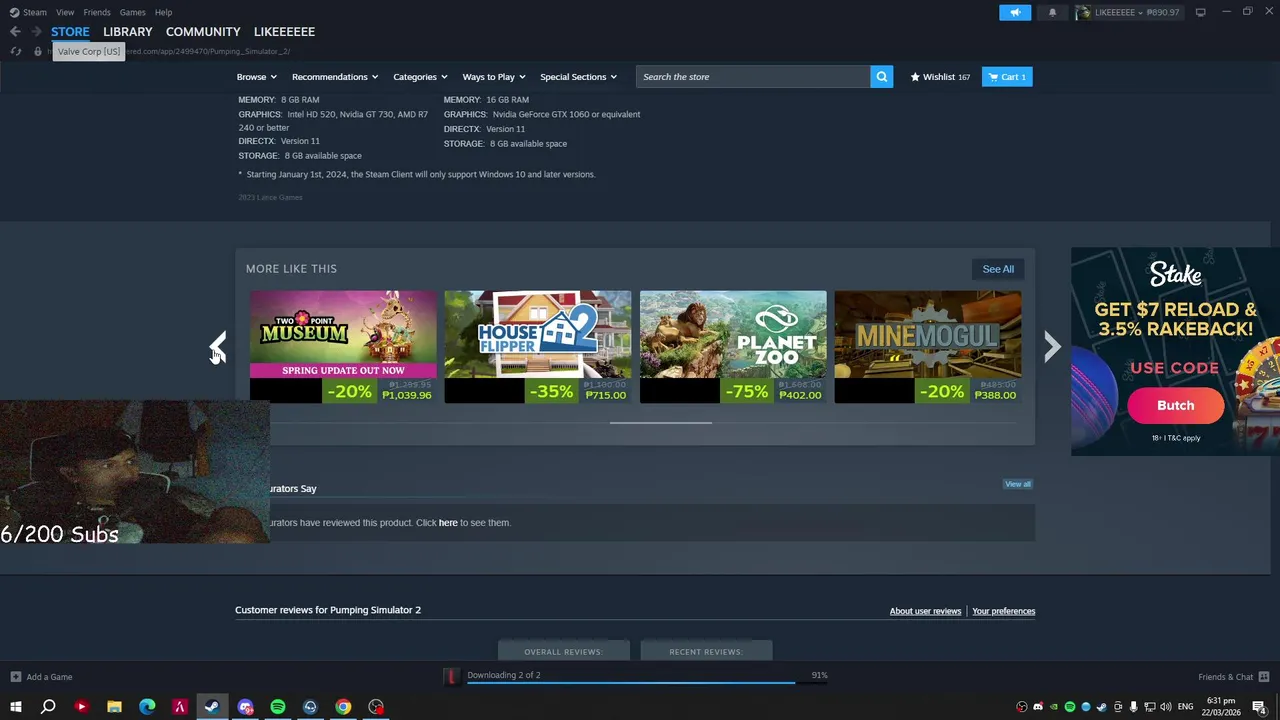The width and height of the screenshot is (1280, 720).
Task: Open the Planet Zoo card
Action: click(x=733, y=347)
